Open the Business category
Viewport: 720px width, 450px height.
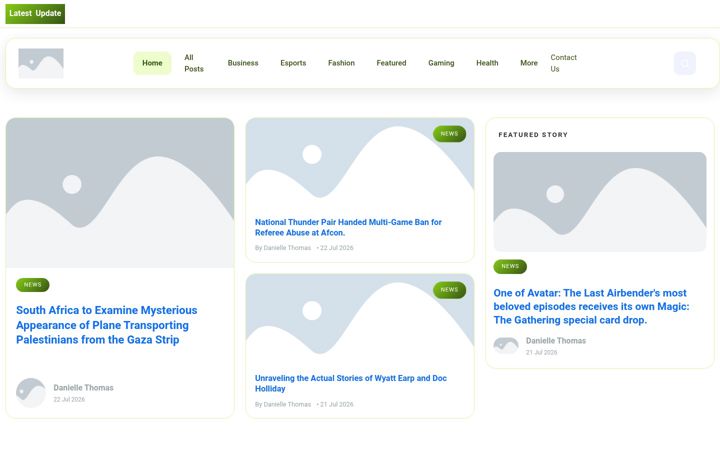(x=243, y=63)
